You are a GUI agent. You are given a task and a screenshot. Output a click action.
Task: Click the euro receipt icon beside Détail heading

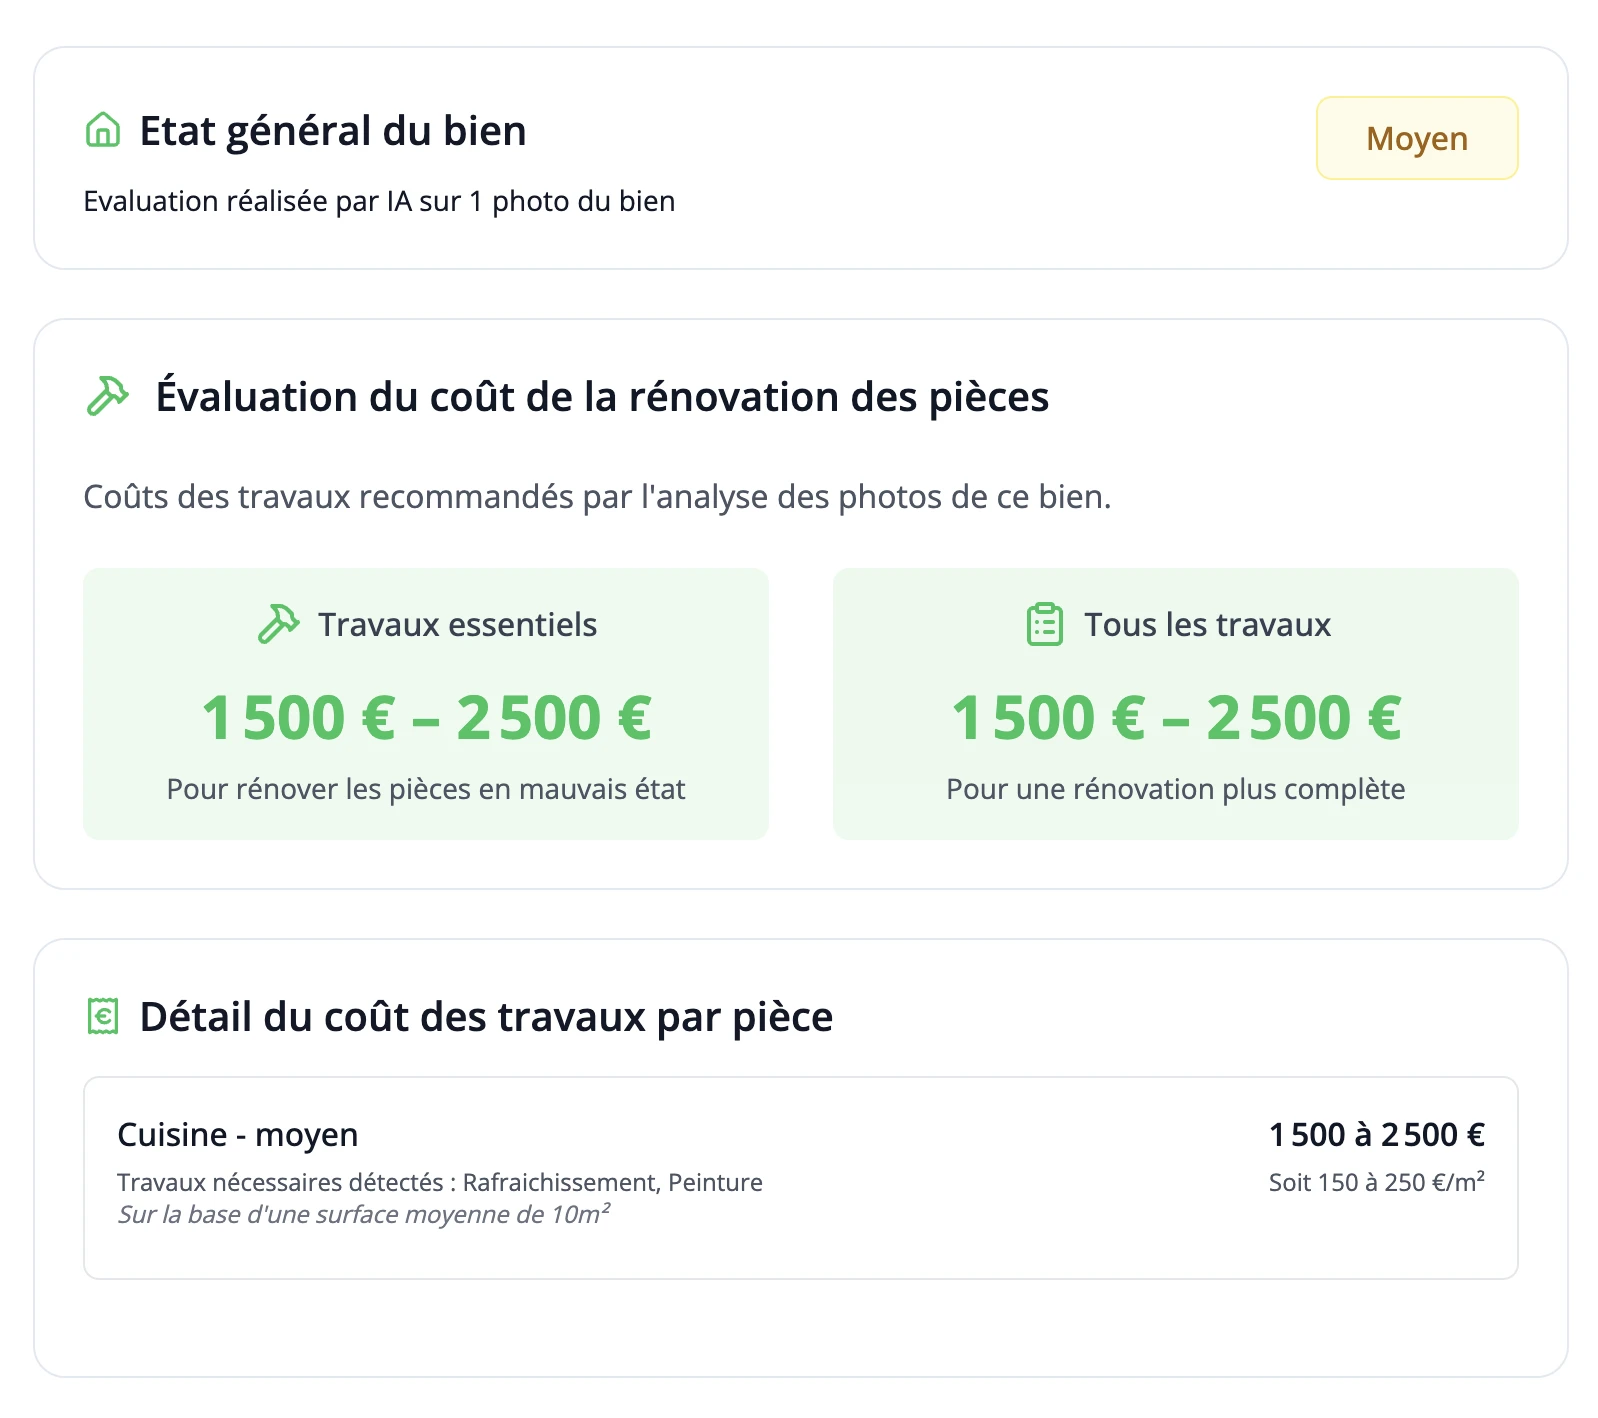[103, 1016]
